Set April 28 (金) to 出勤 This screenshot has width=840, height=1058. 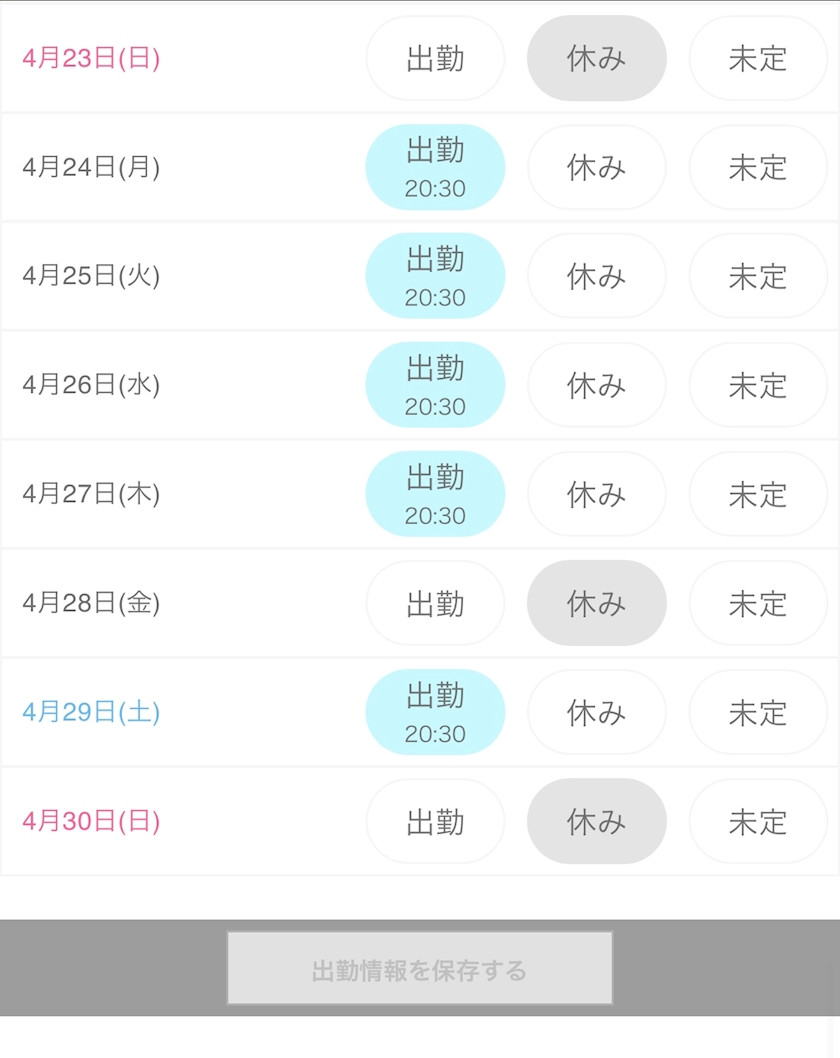[435, 604]
